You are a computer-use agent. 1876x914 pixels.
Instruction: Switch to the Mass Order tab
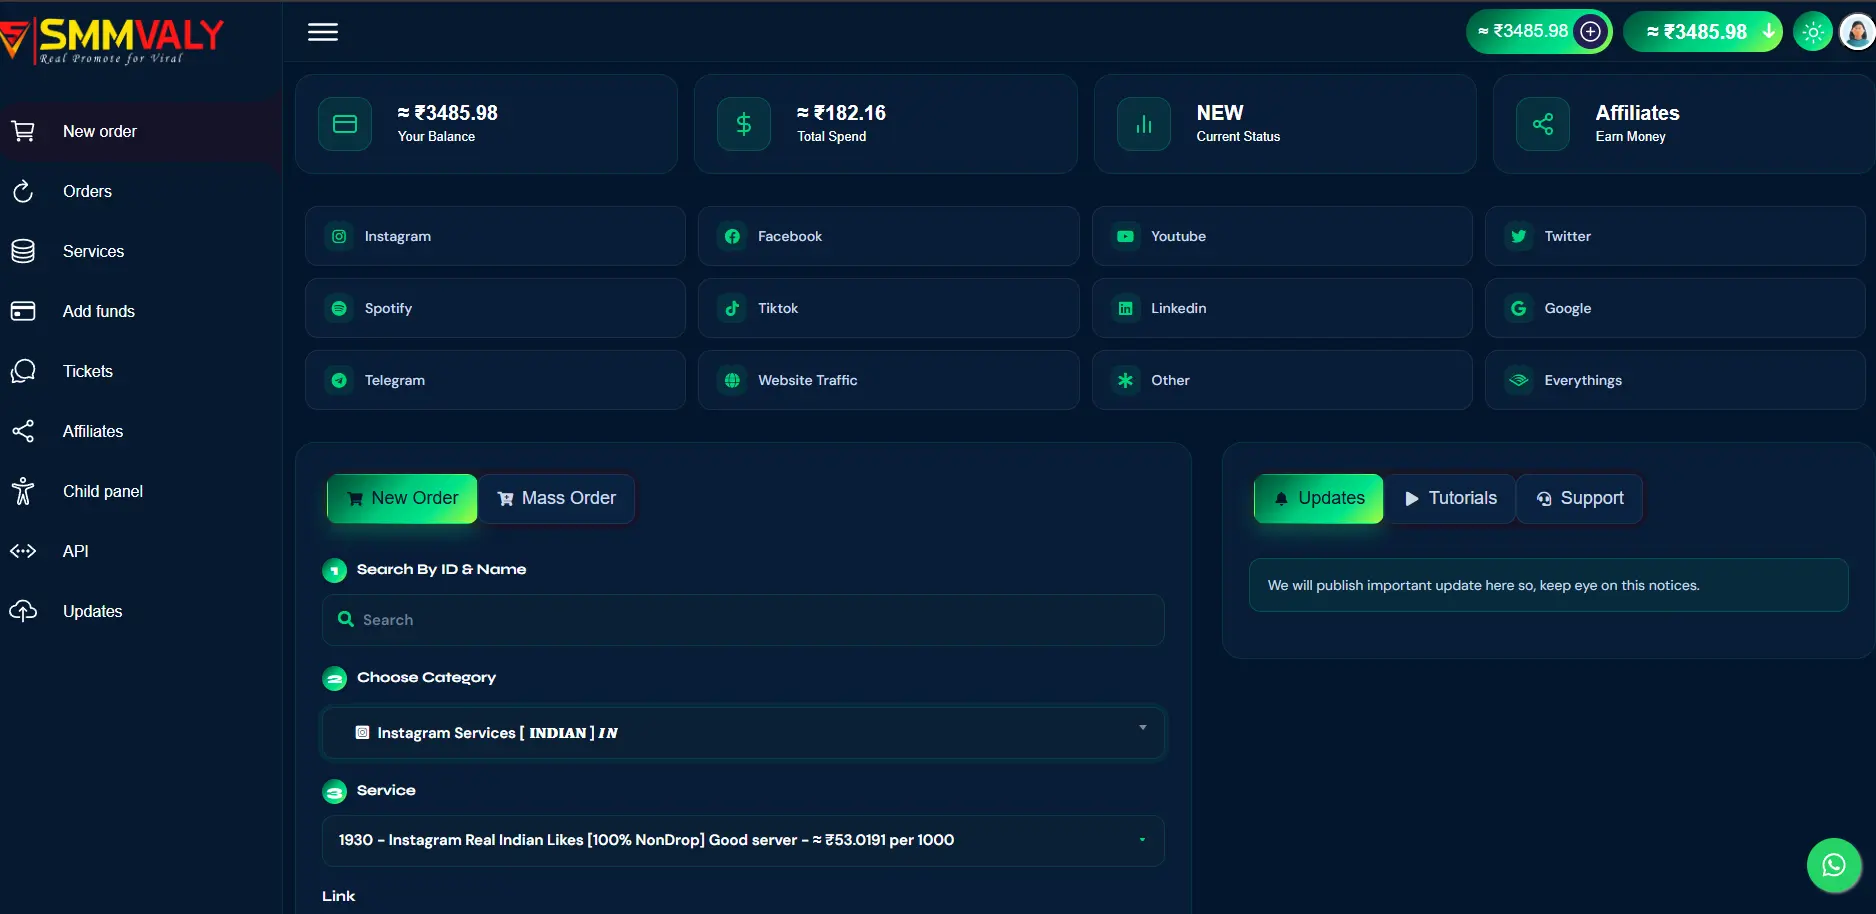[x=556, y=498]
